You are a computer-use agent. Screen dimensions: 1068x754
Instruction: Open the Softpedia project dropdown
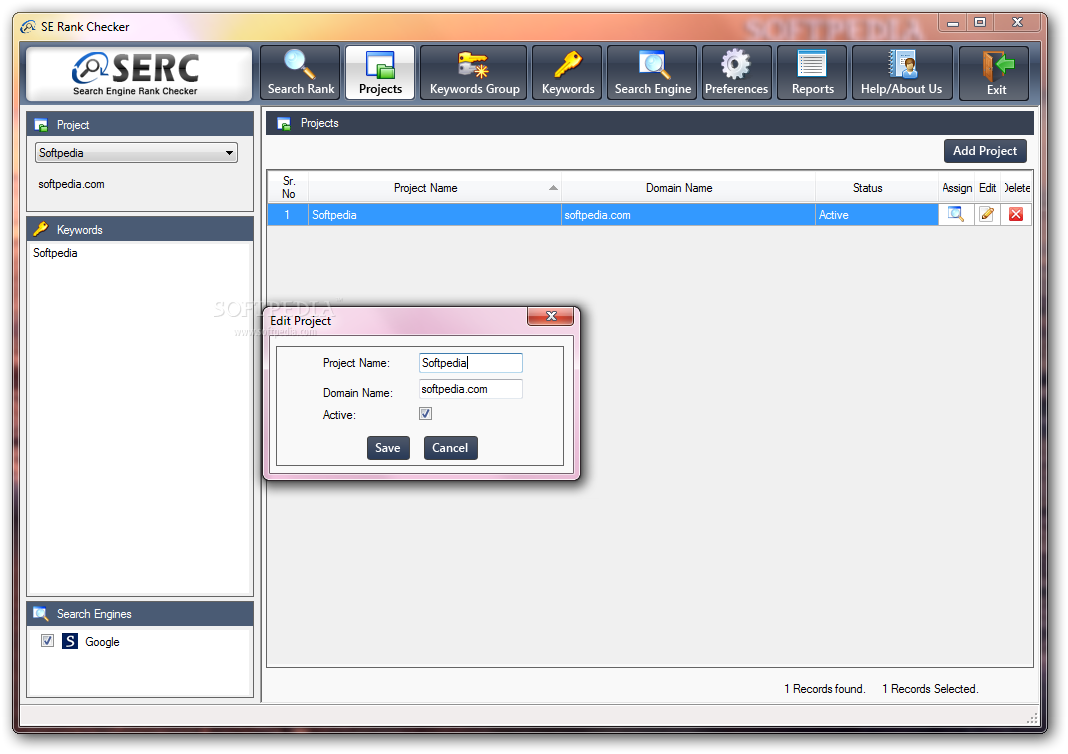pyautogui.click(x=136, y=153)
